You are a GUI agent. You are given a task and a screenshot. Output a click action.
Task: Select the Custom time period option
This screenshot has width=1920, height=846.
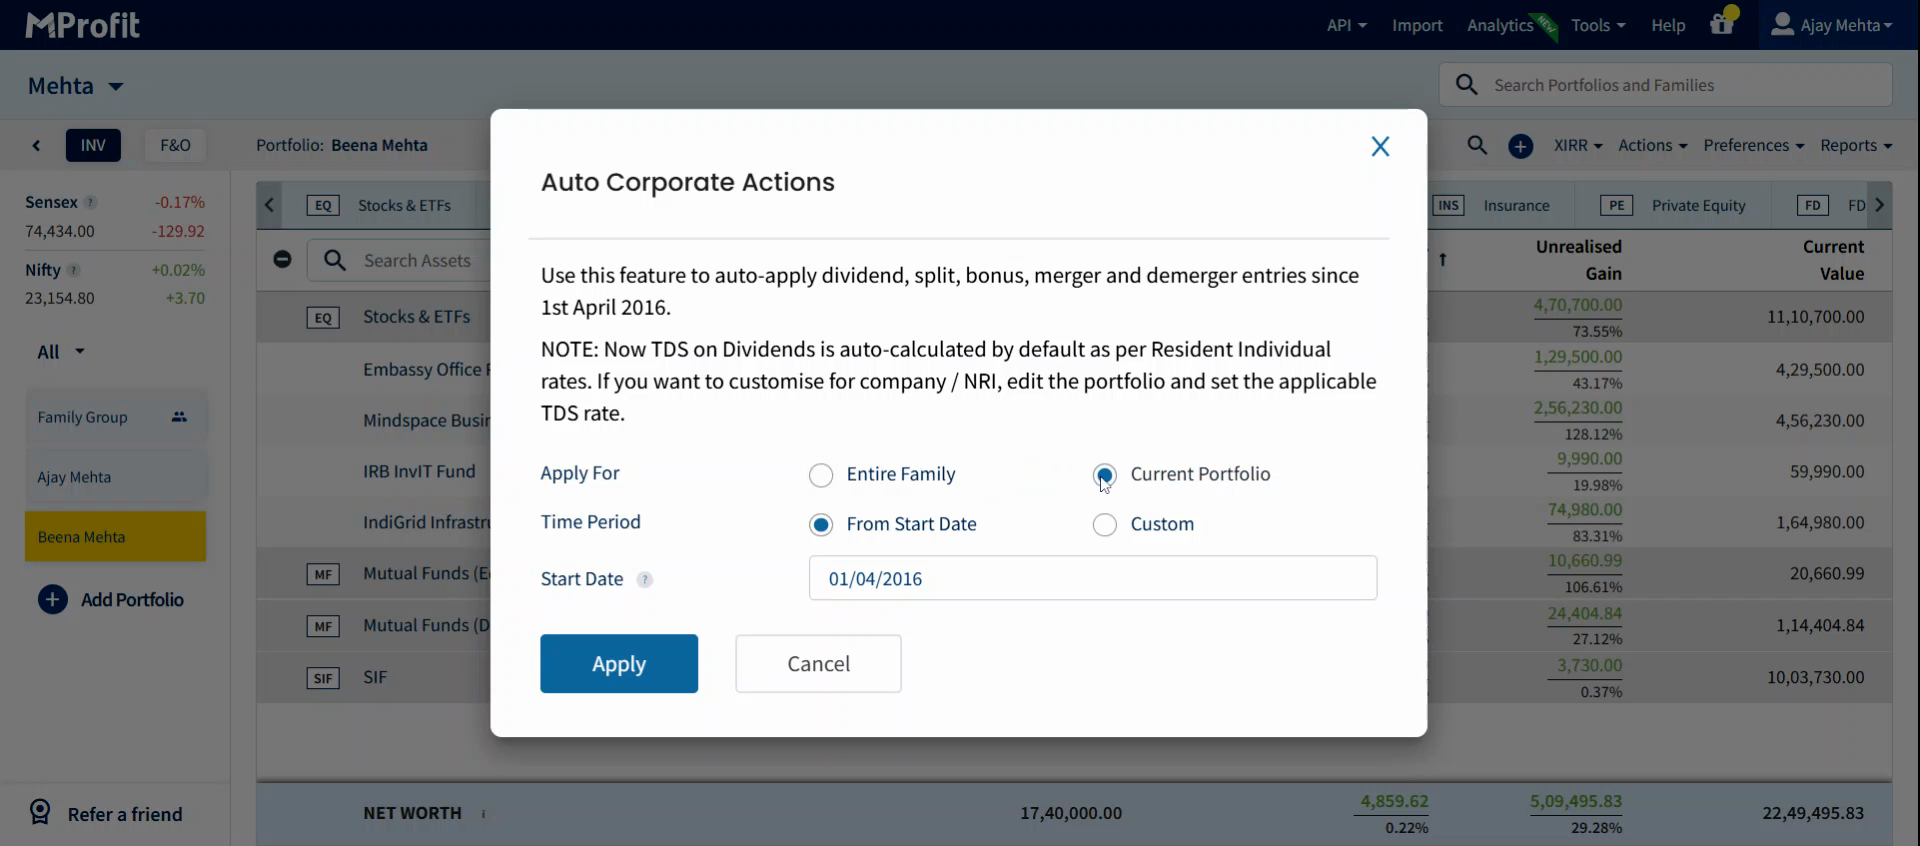1105,525
